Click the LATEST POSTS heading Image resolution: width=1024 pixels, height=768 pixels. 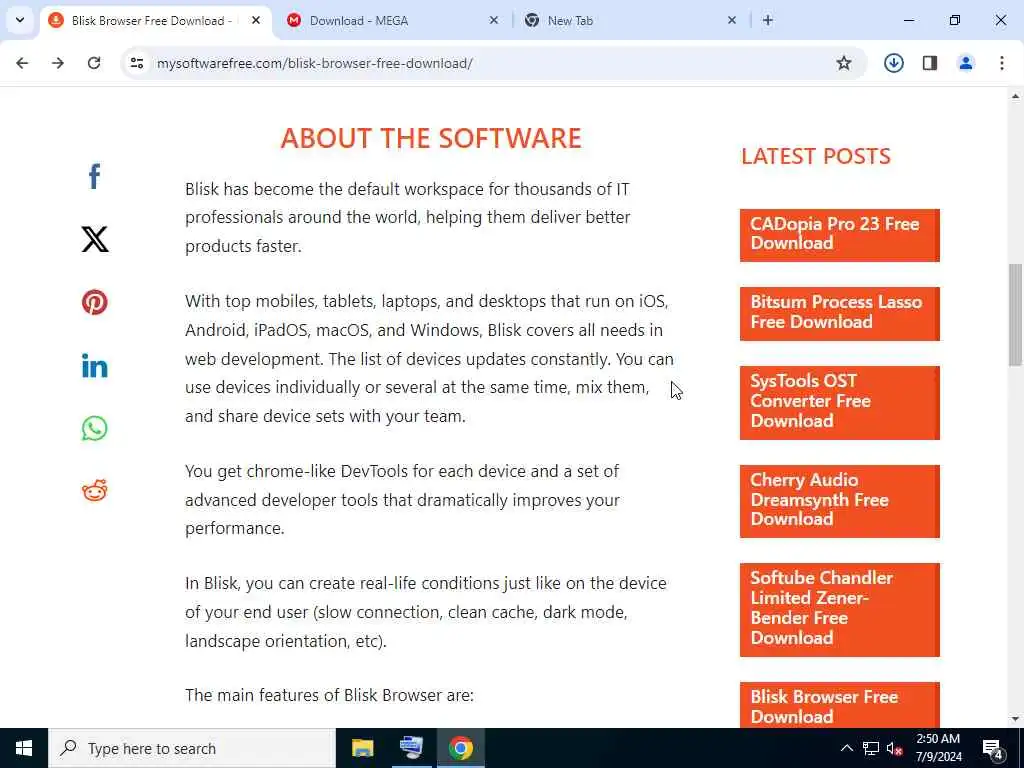(x=816, y=156)
